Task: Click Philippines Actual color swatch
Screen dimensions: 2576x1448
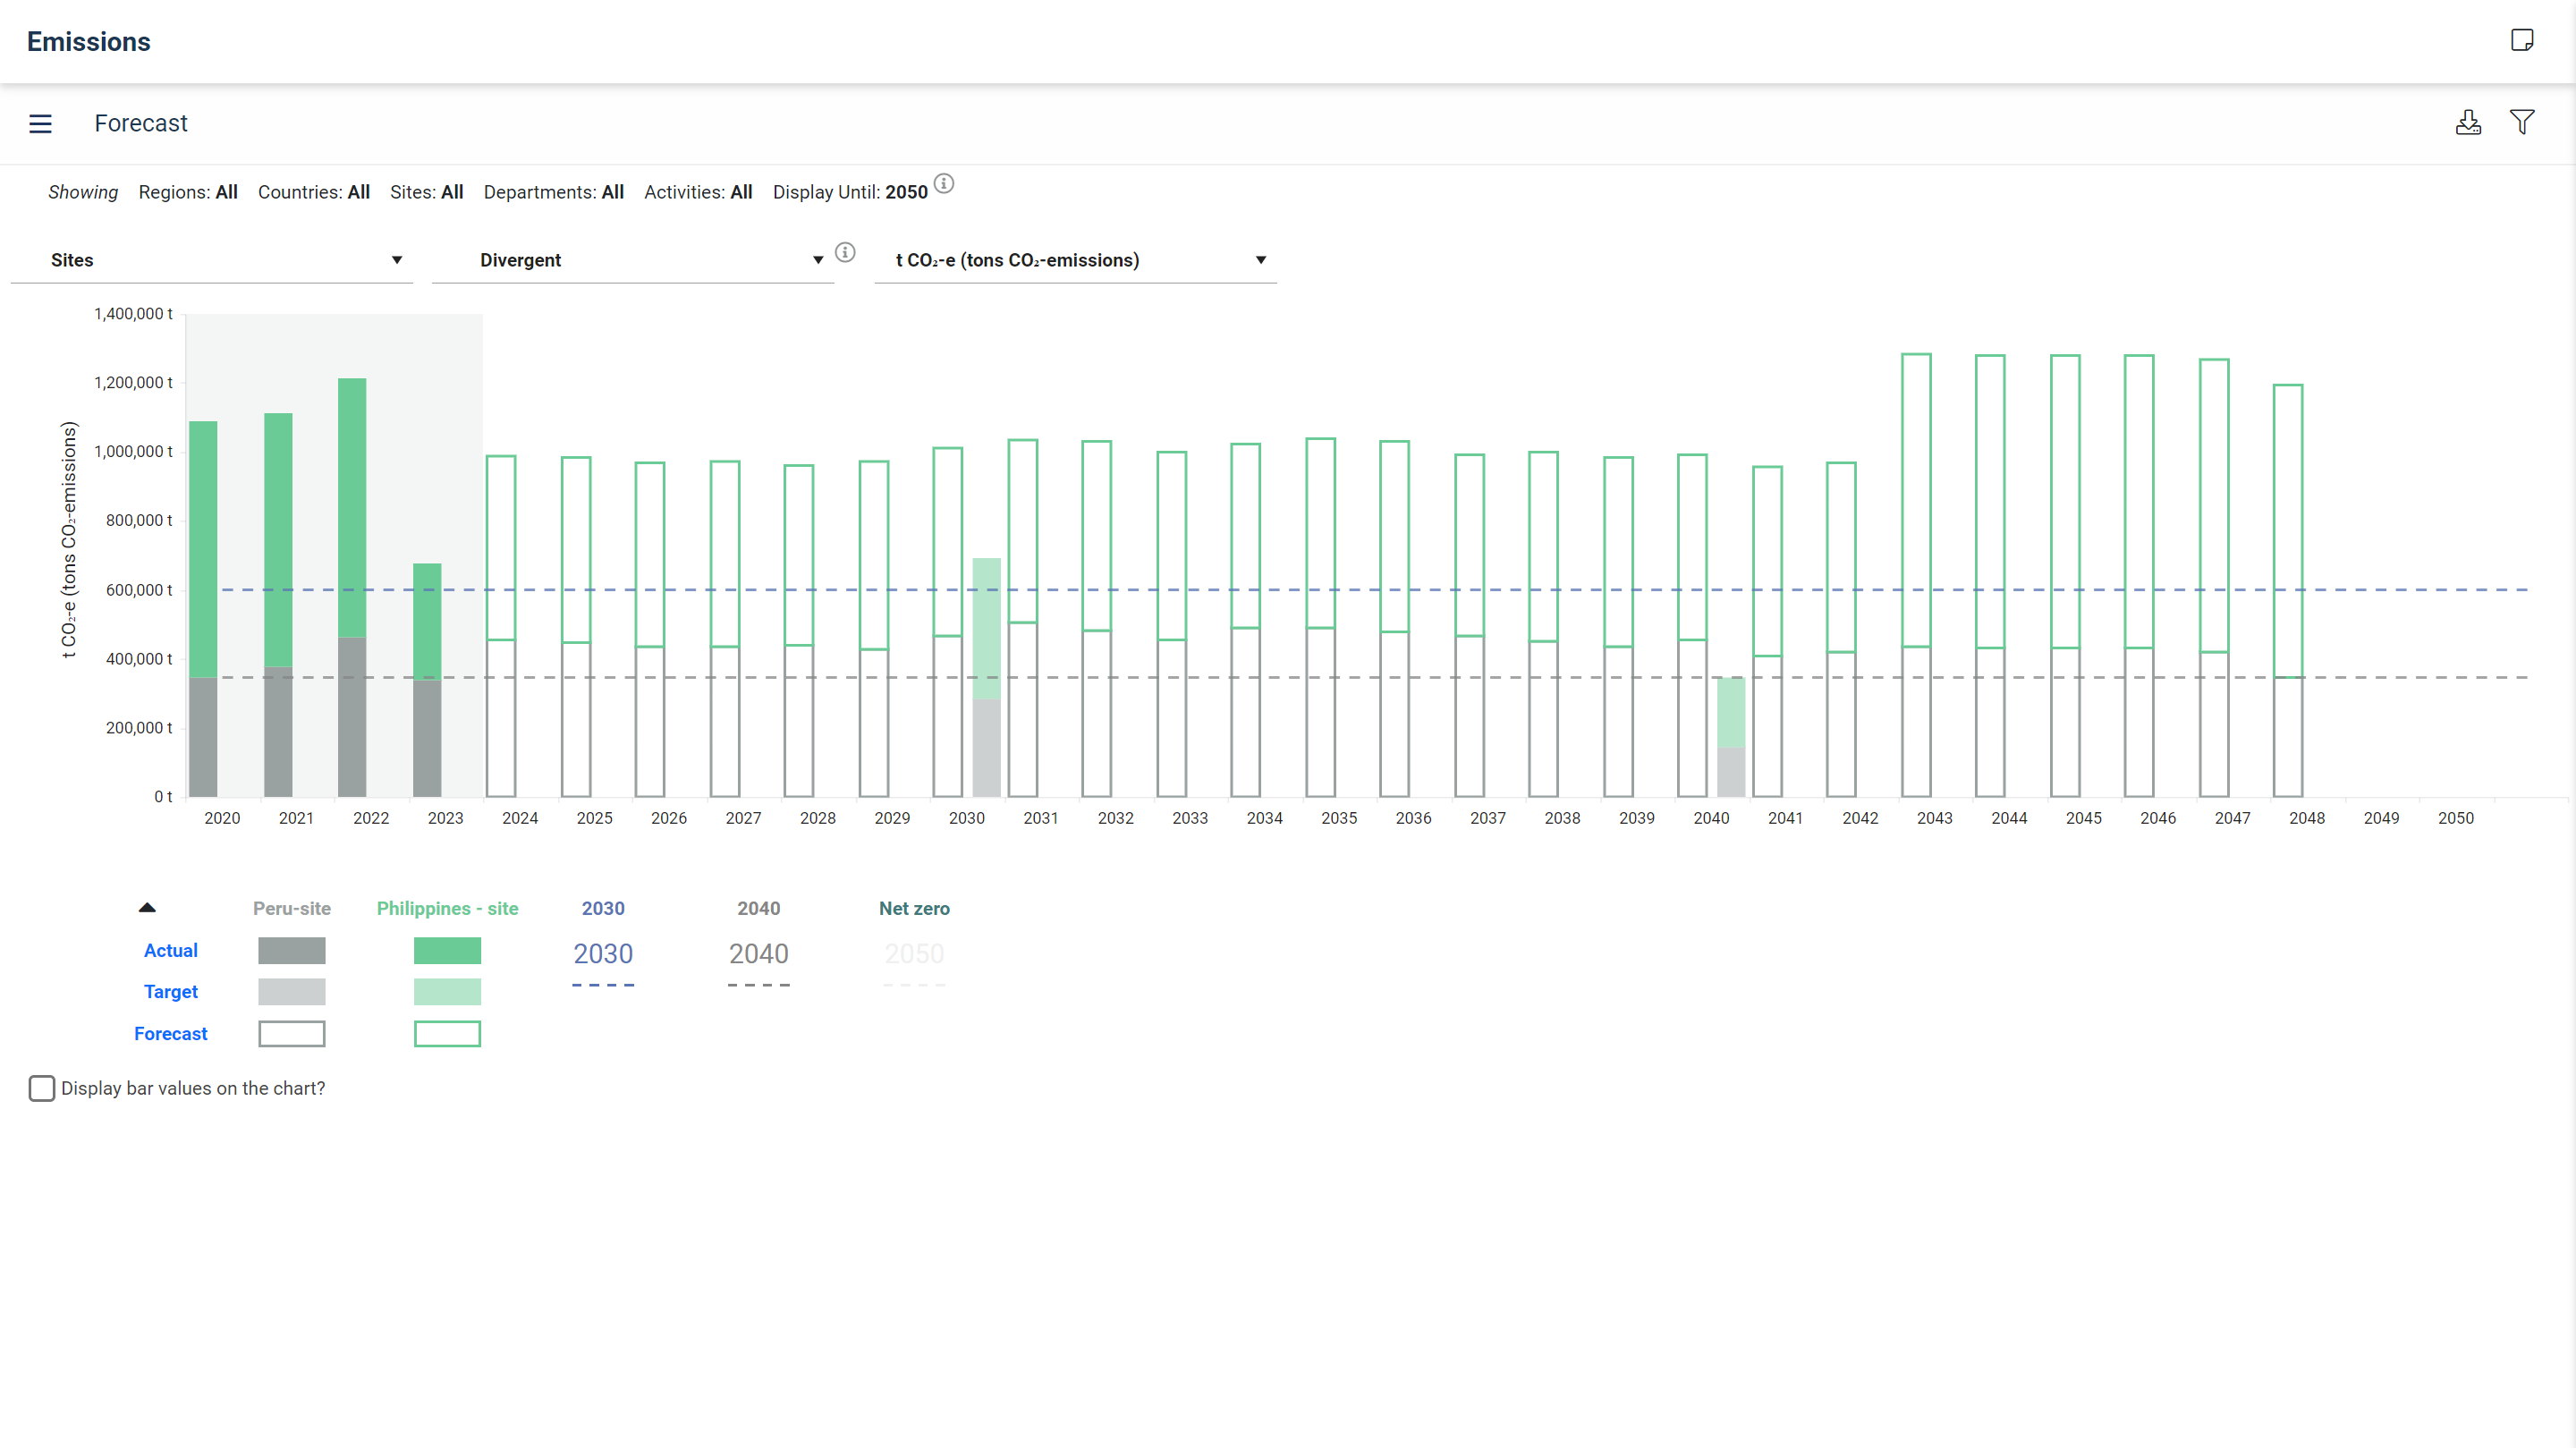Action: click(x=447, y=950)
